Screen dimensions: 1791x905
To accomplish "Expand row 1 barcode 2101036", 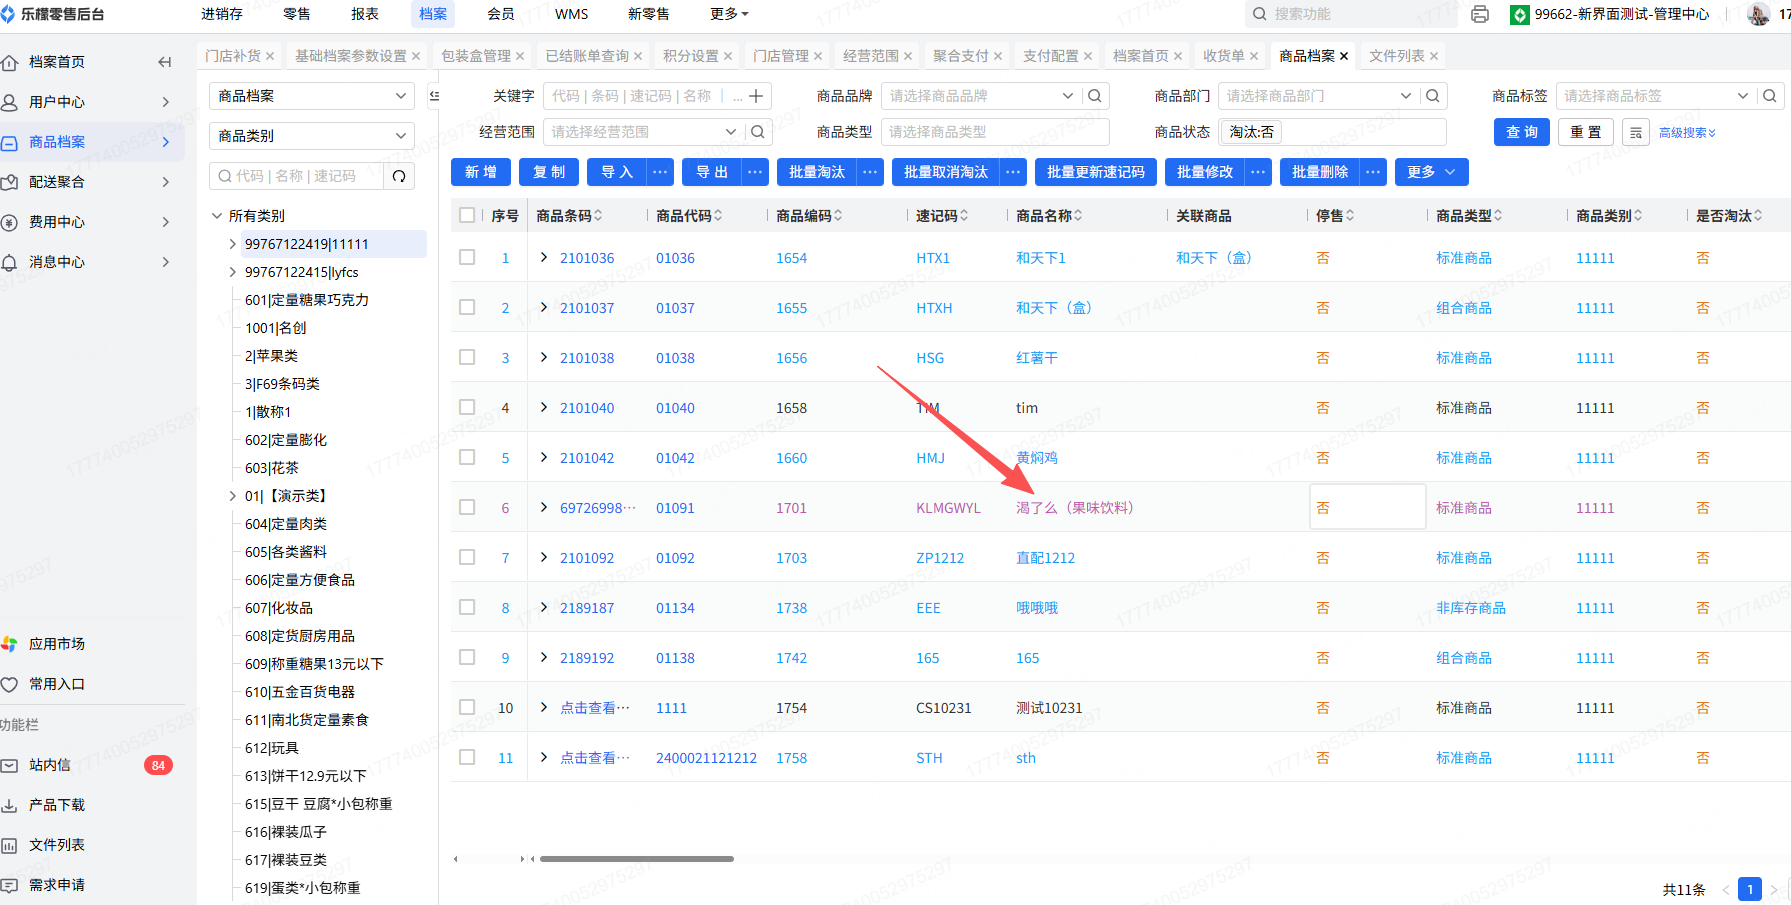I will click(544, 257).
